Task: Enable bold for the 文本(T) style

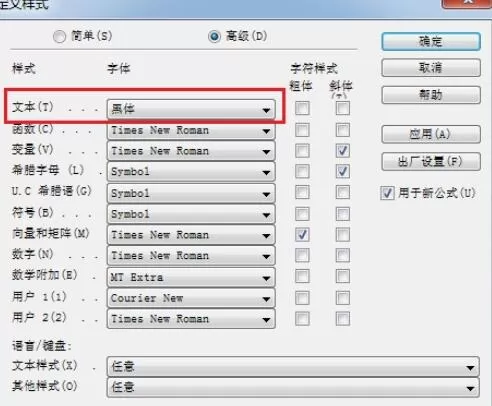Action: pos(302,108)
